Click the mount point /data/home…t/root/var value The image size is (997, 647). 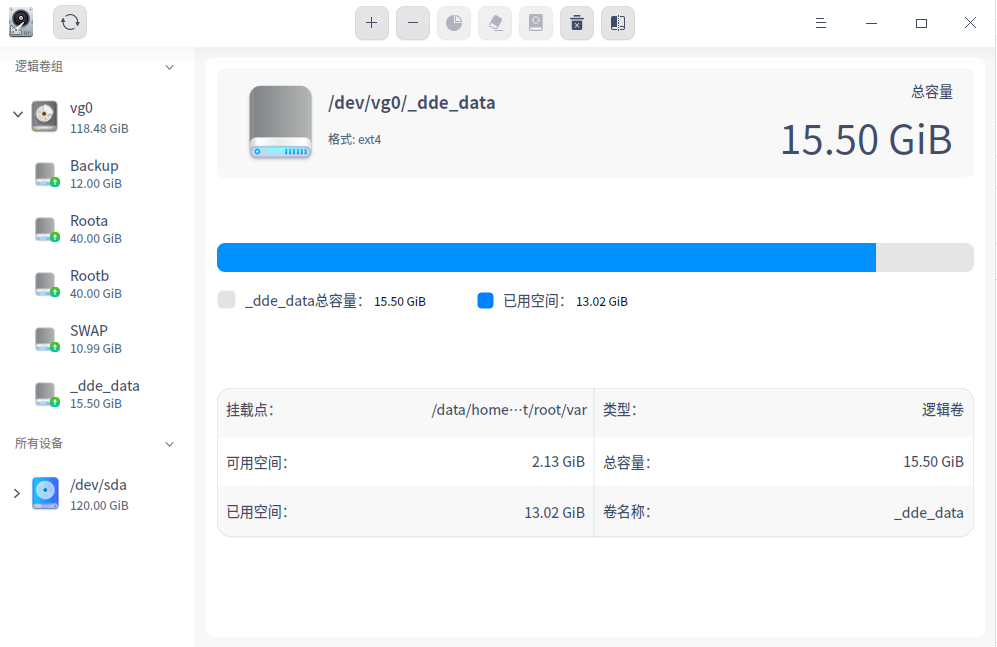click(x=509, y=410)
